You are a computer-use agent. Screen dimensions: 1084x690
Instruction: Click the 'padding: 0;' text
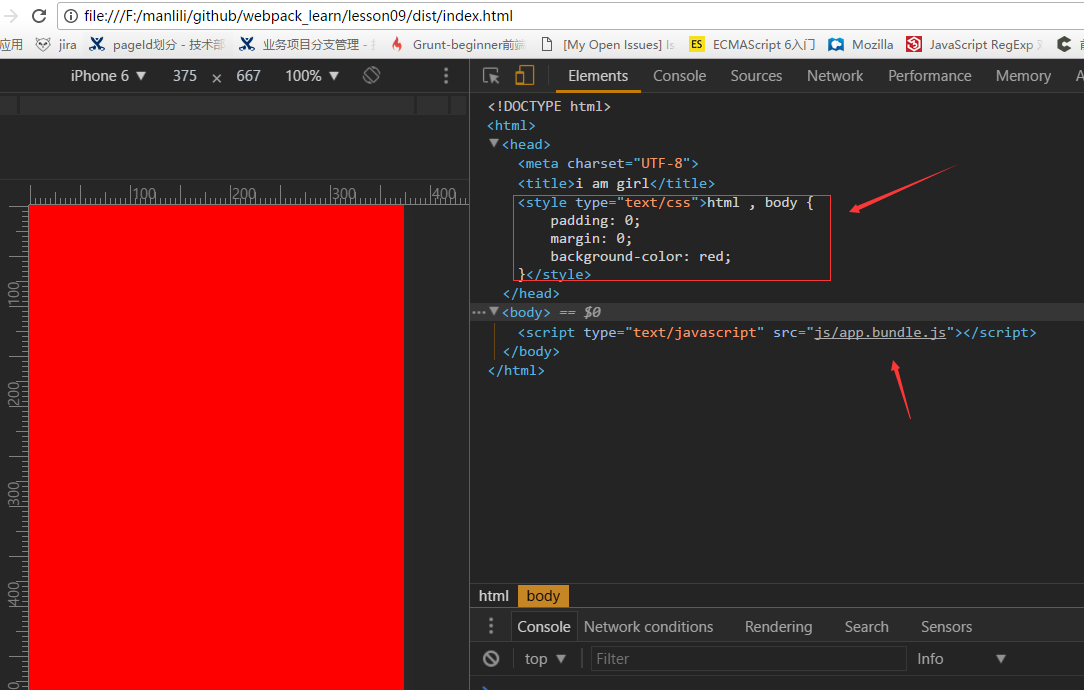click(x=595, y=221)
